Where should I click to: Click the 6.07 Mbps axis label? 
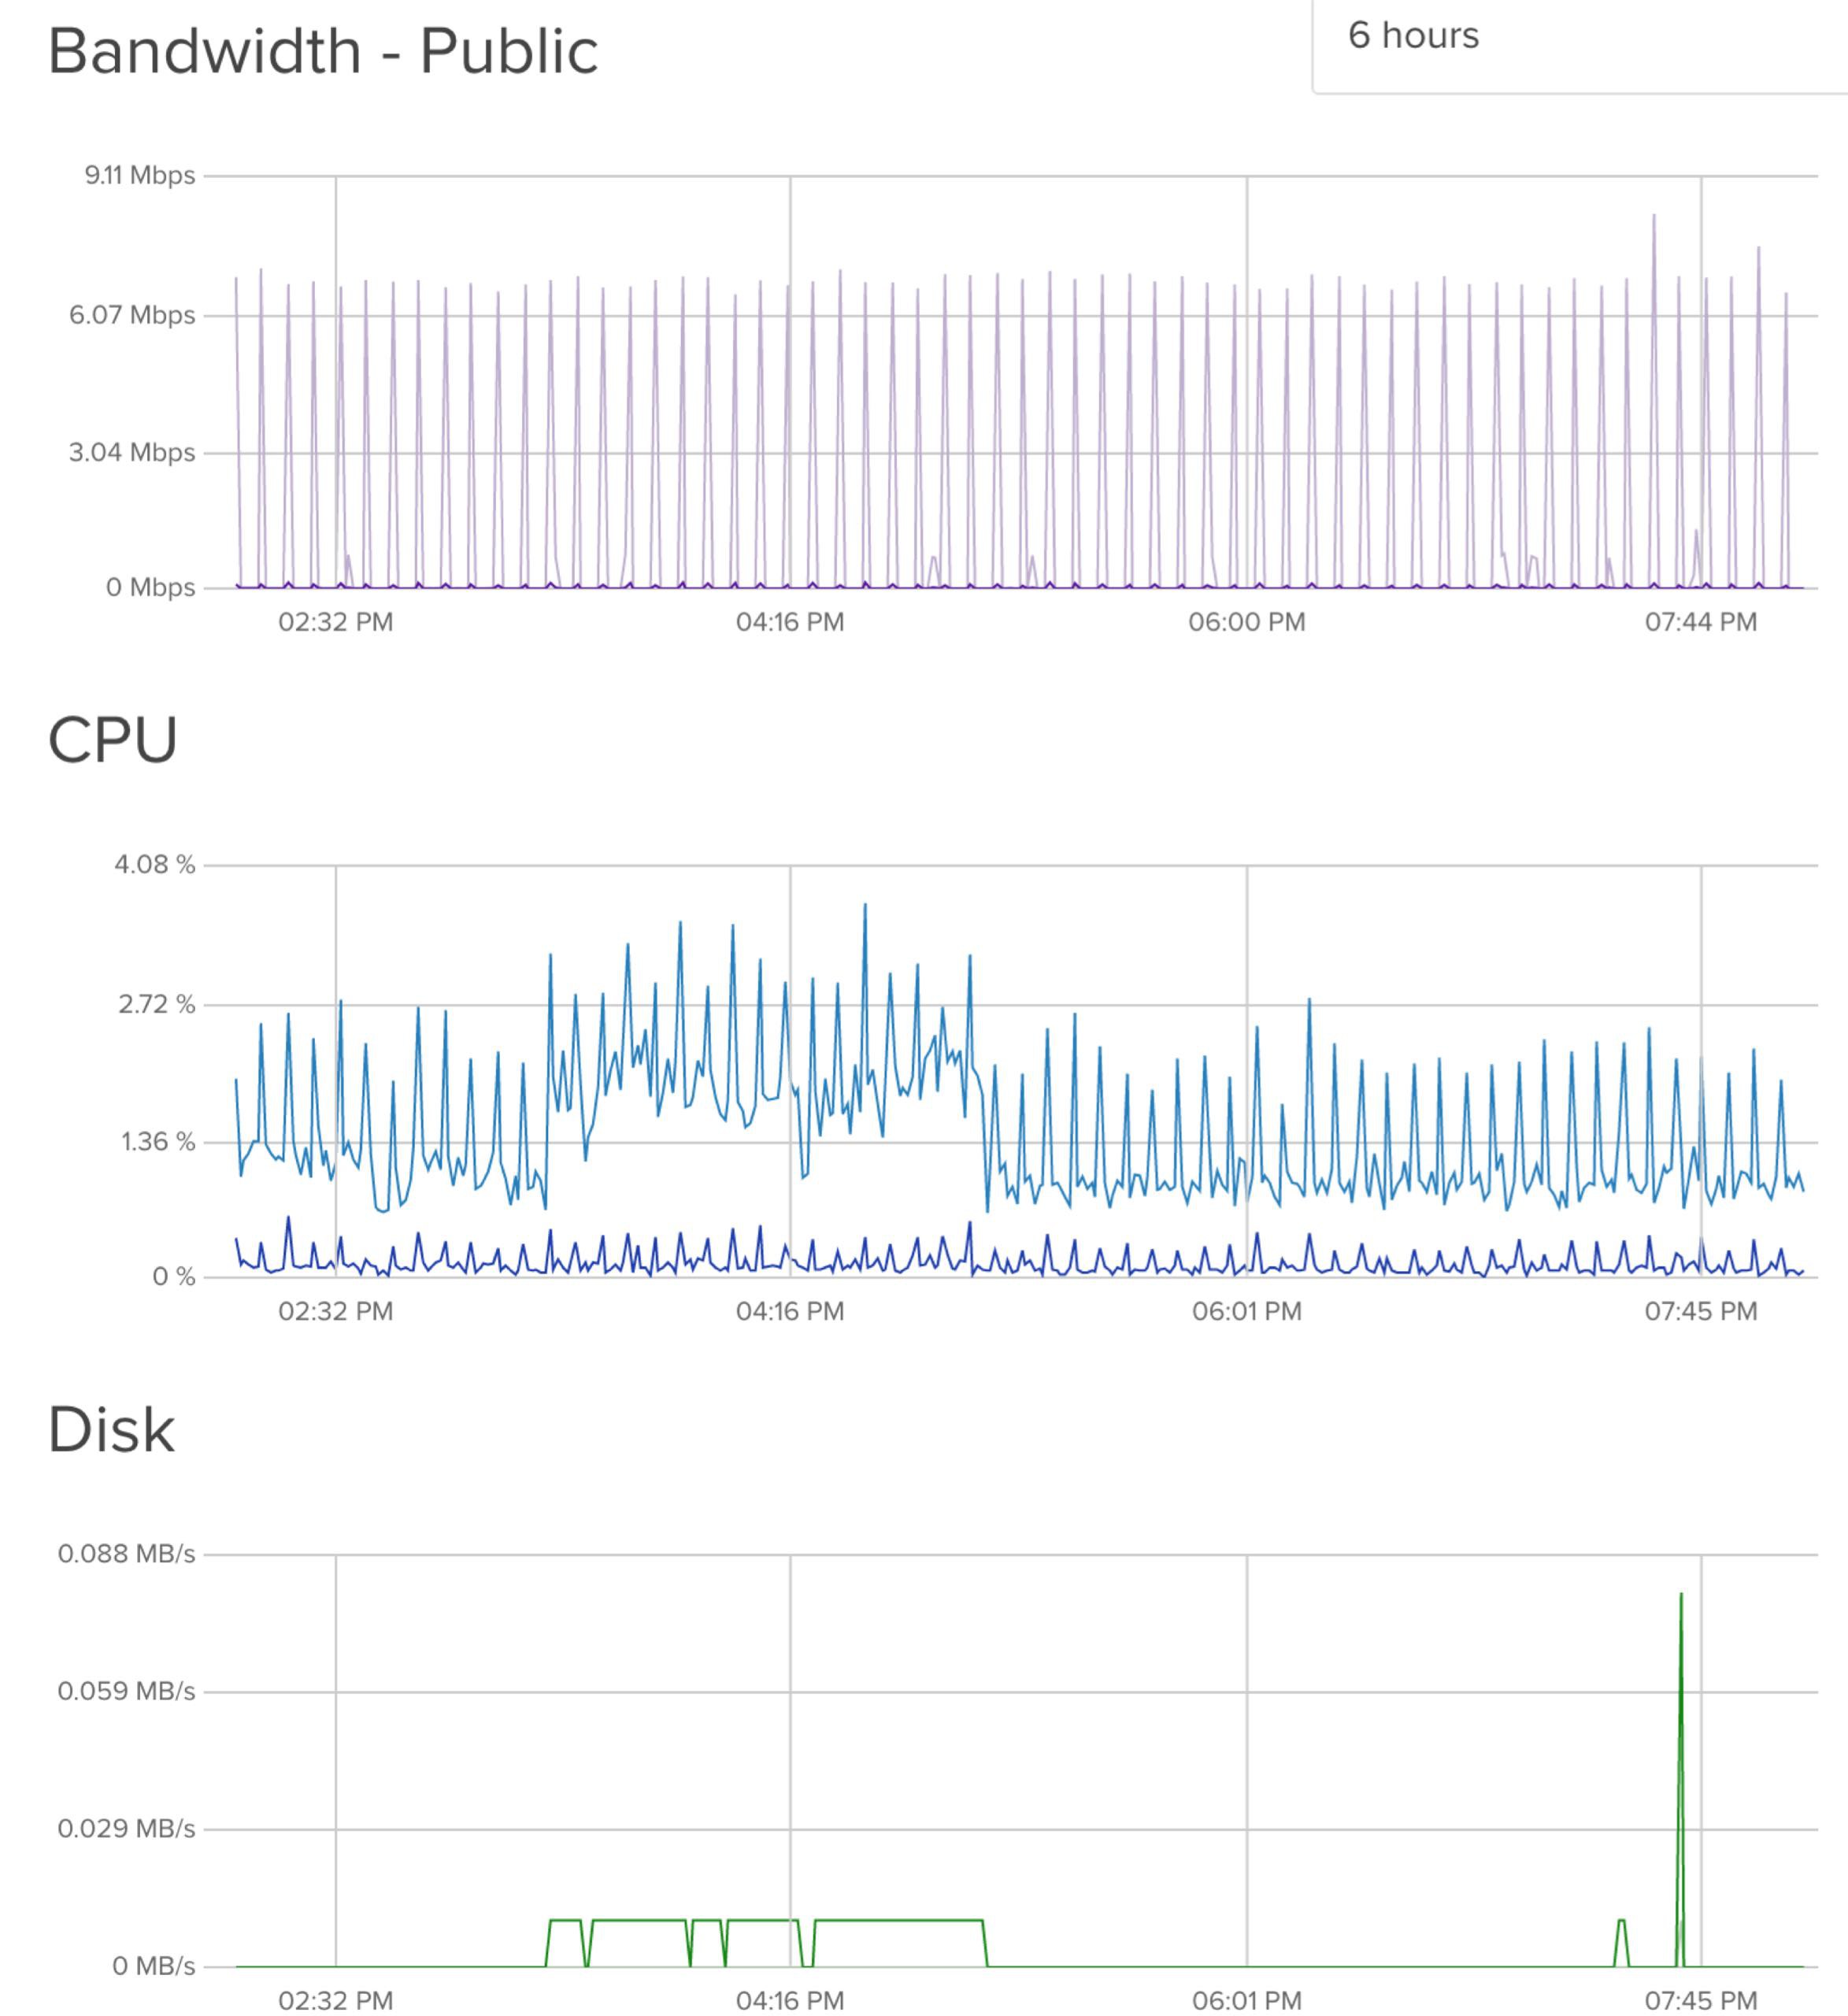pyautogui.click(x=132, y=316)
